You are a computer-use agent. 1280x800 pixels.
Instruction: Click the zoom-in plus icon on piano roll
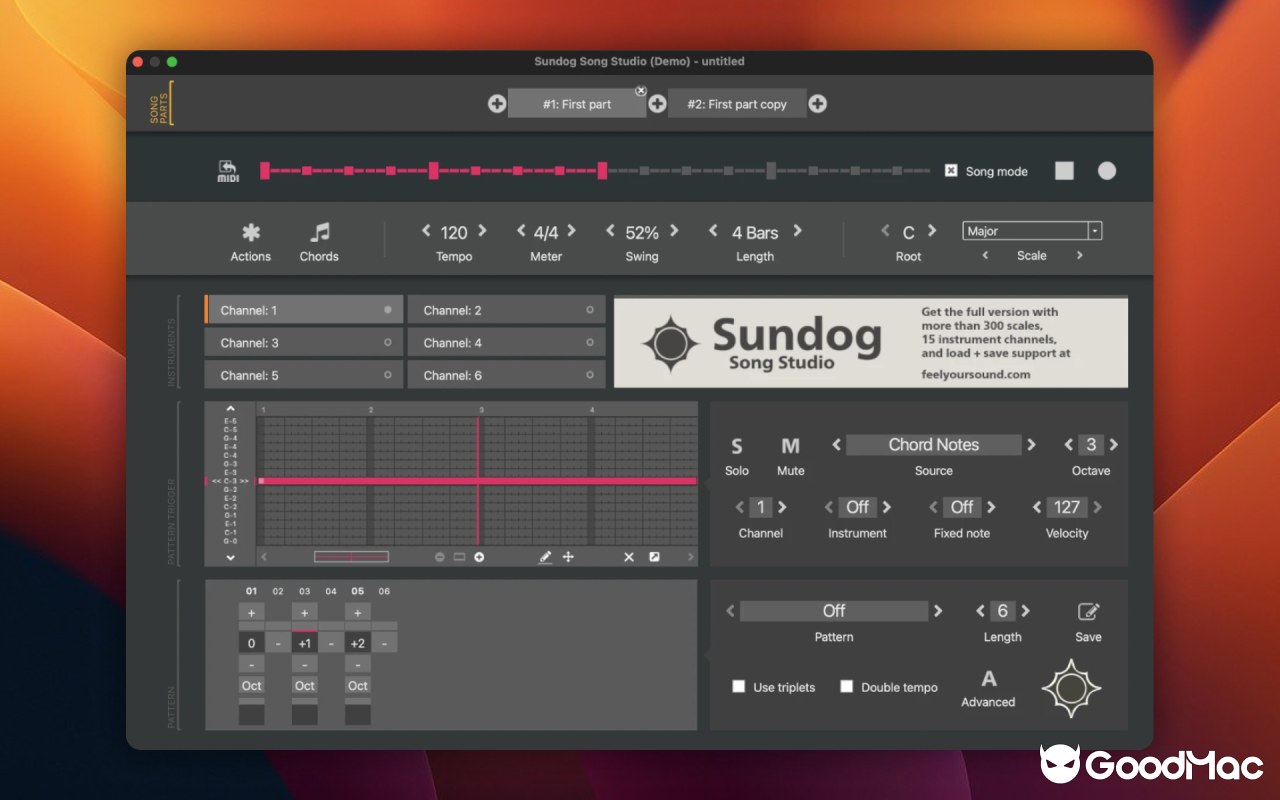click(x=477, y=557)
